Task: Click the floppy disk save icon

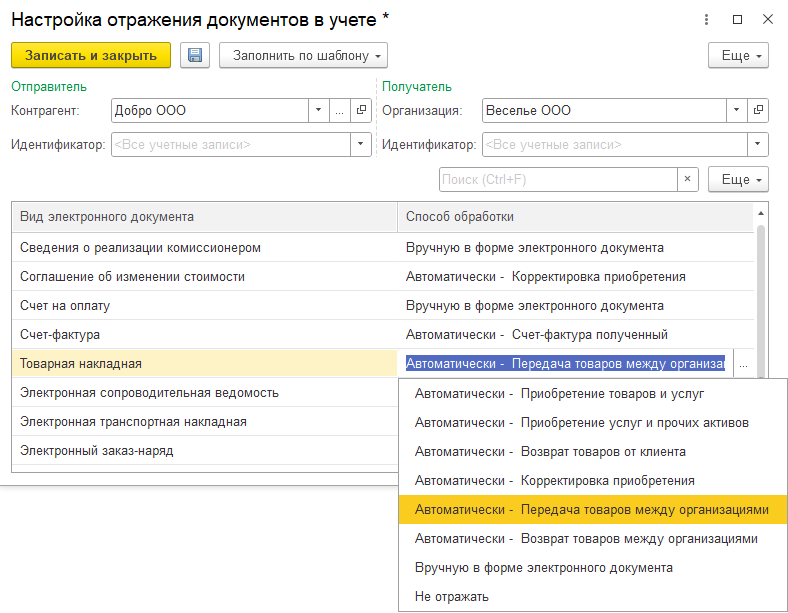Action: pyautogui.click(x=194, y=56)
